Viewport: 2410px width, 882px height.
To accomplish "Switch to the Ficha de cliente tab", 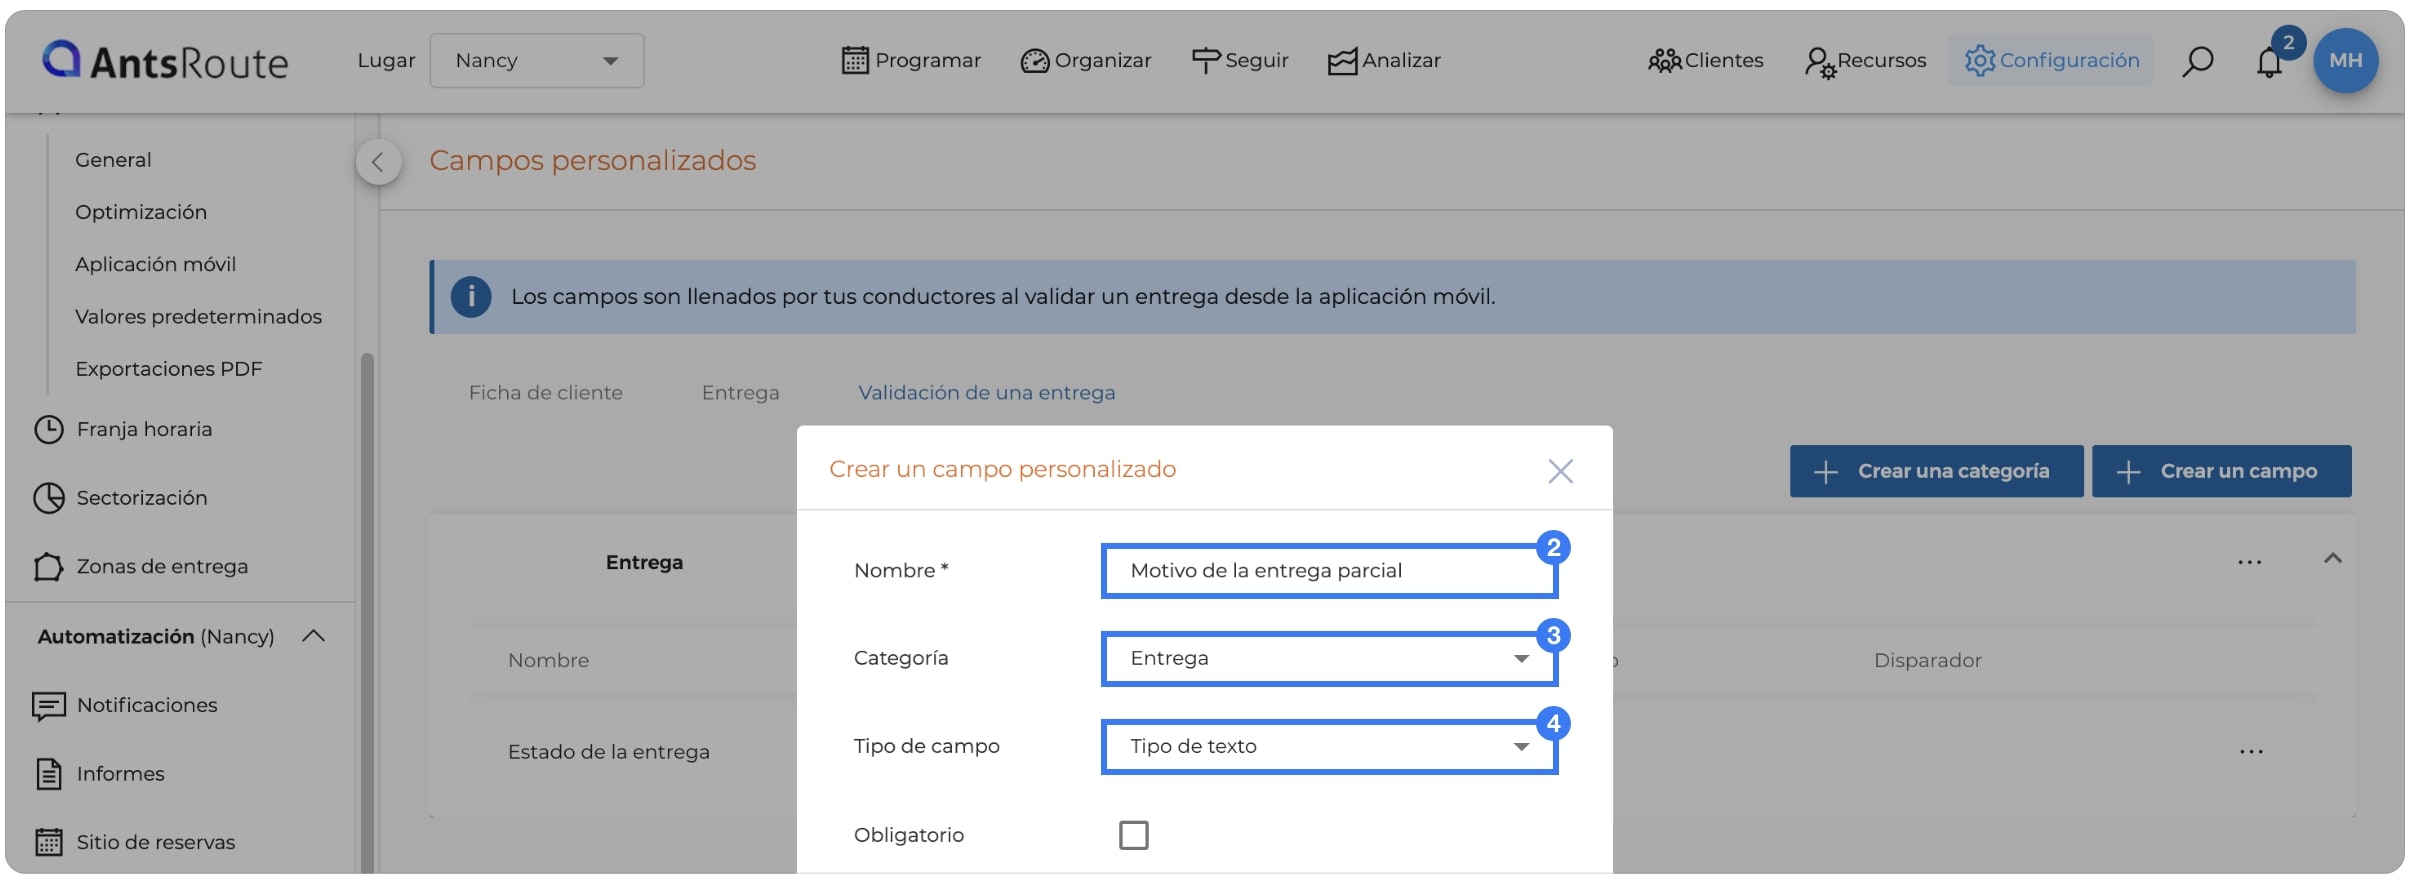I will [x=545, y=393].
